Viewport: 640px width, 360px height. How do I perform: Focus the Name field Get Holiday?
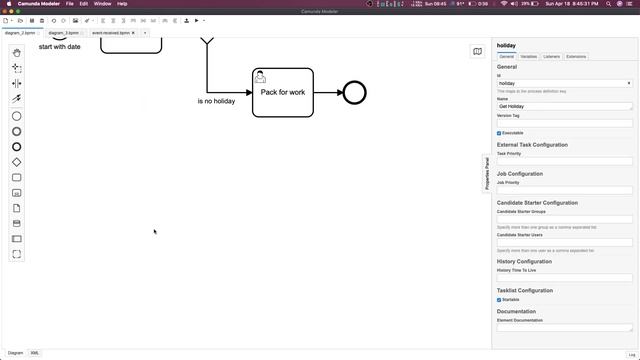pos(564,106)
